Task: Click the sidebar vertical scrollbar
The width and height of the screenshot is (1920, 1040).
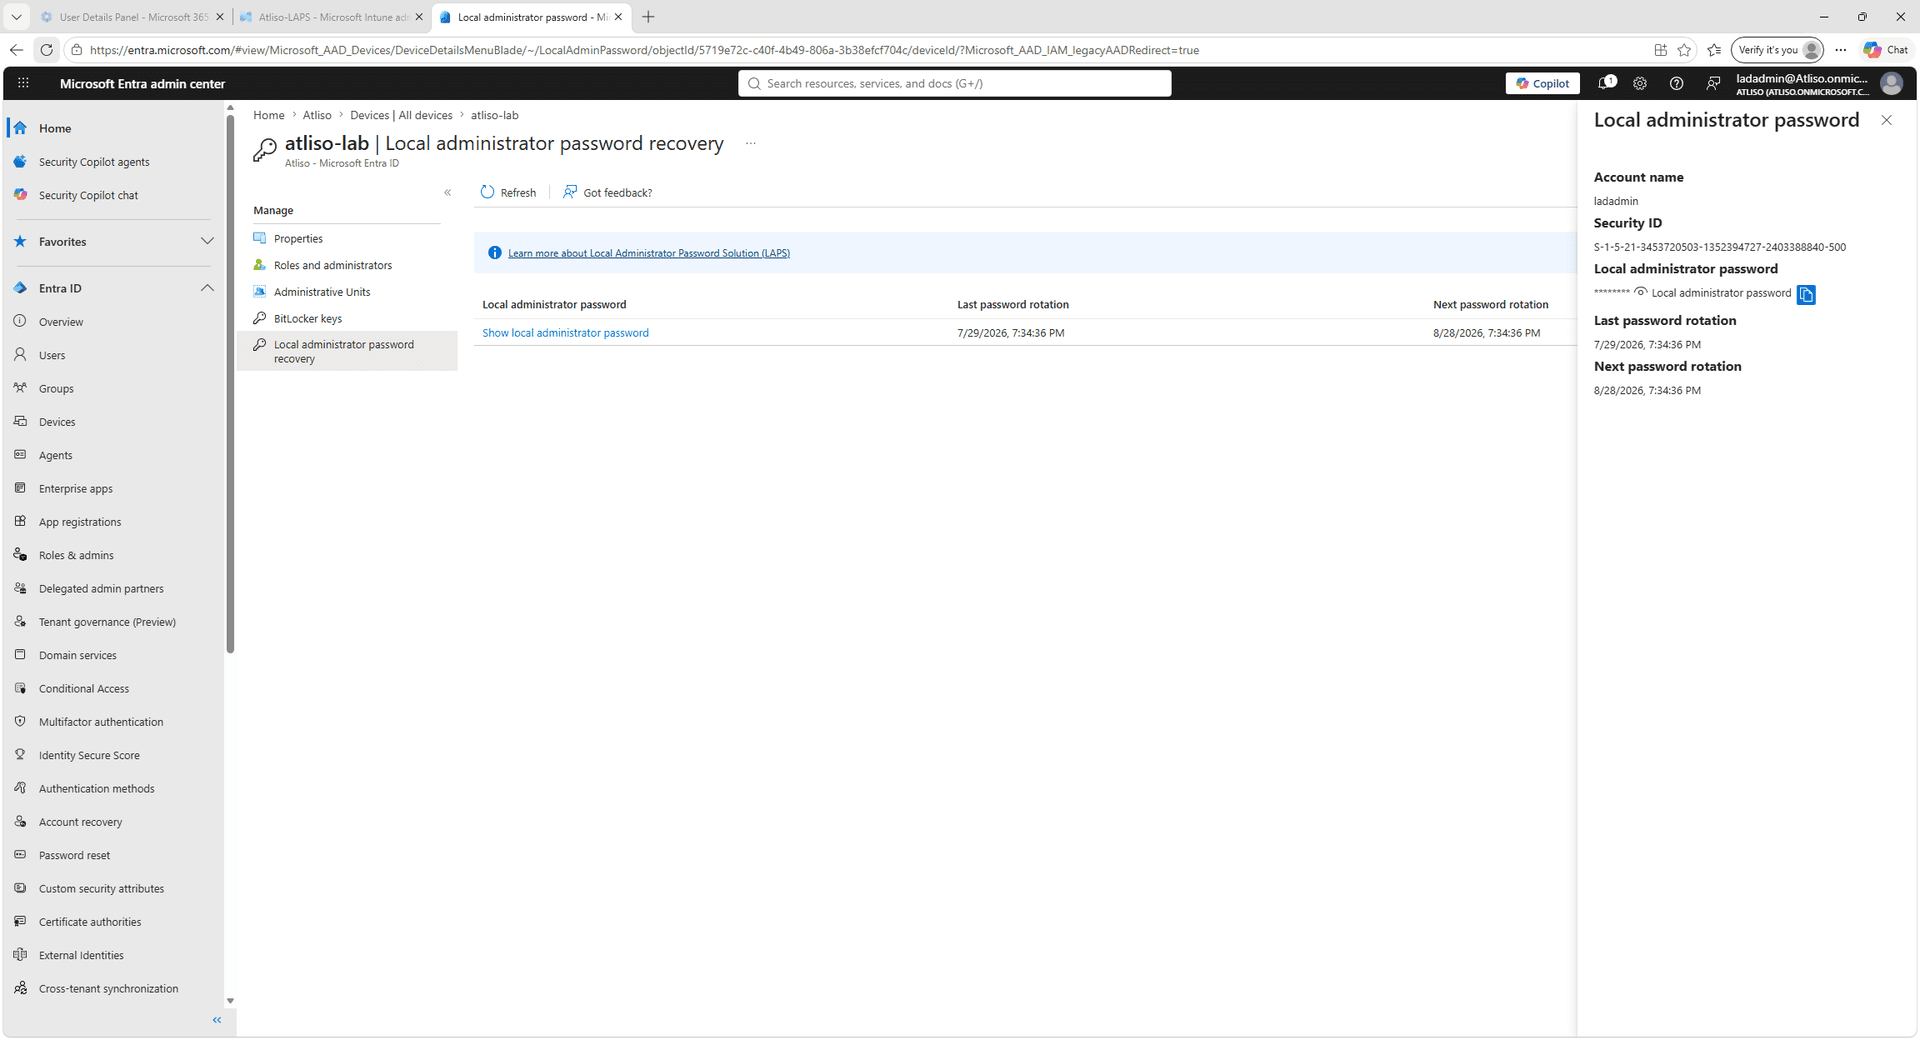Action: (230, 386)
